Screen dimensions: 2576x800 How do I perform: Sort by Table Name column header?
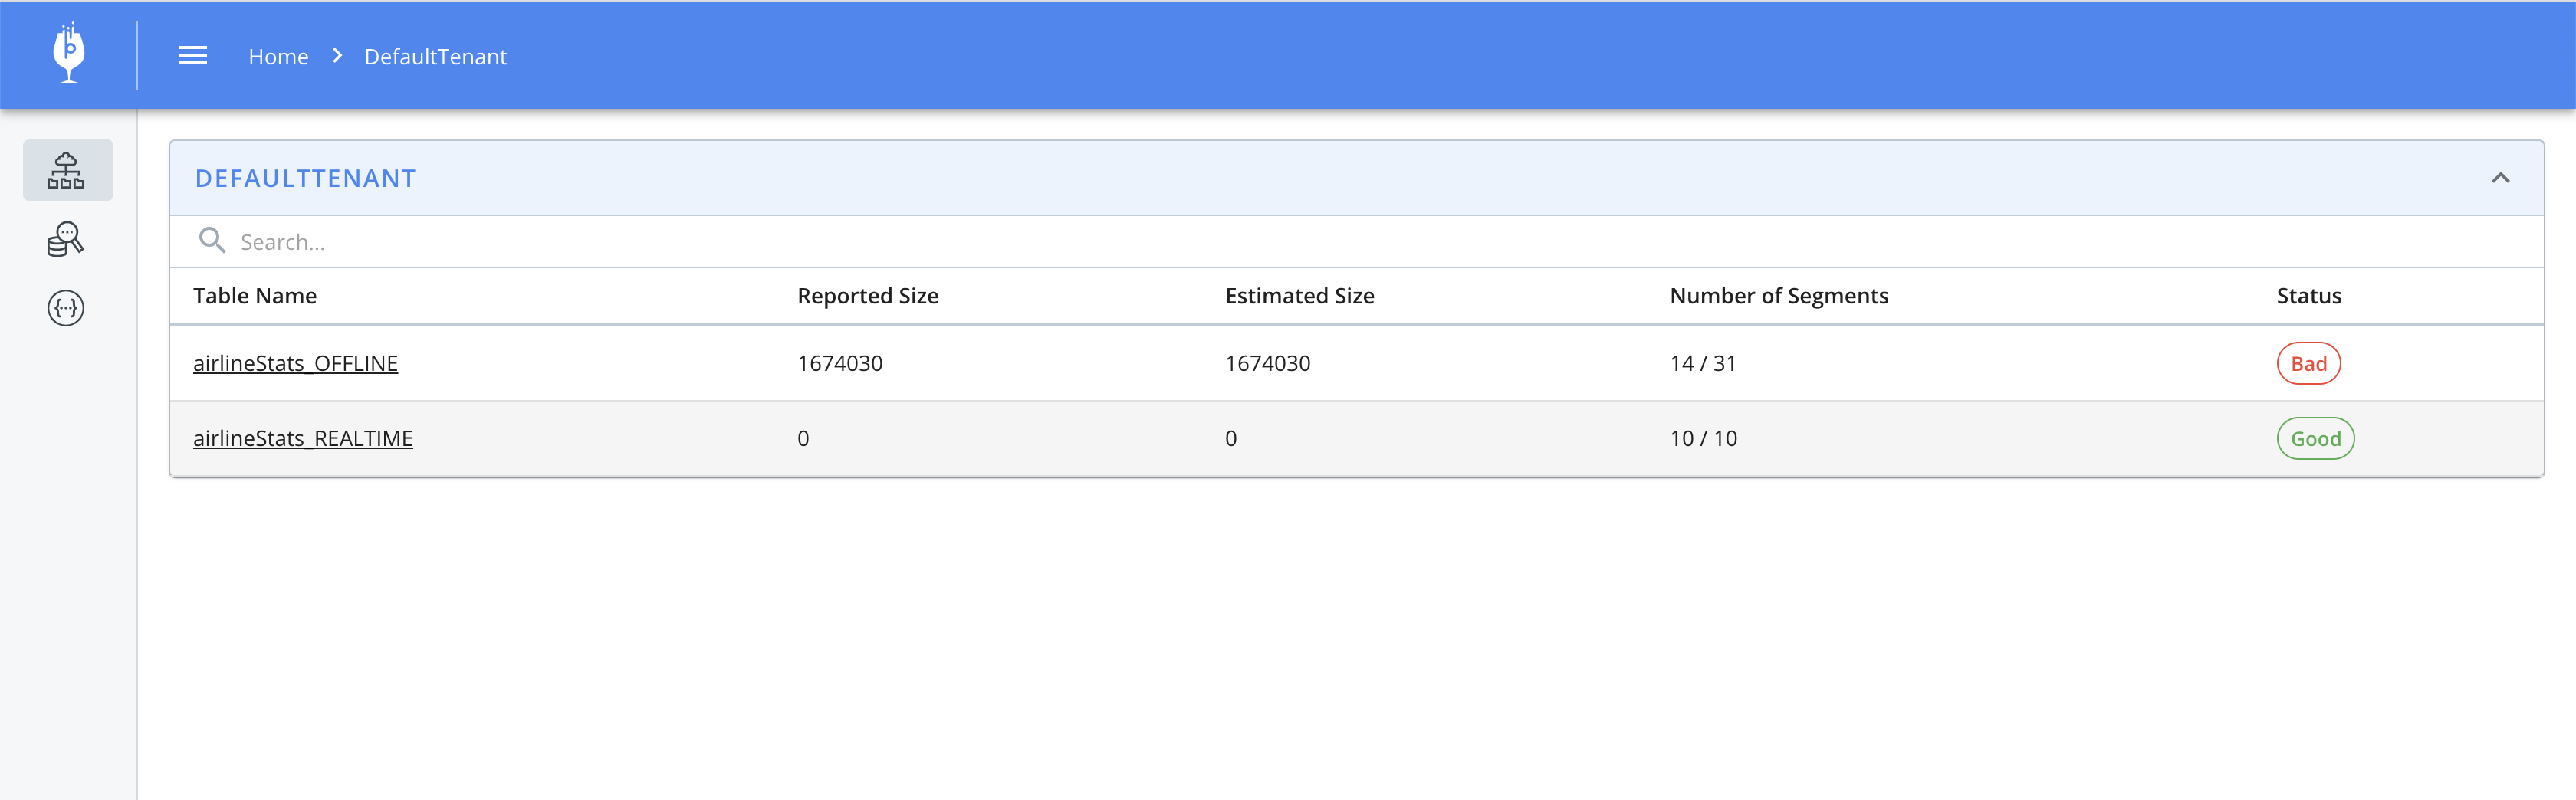click(255, 296)
